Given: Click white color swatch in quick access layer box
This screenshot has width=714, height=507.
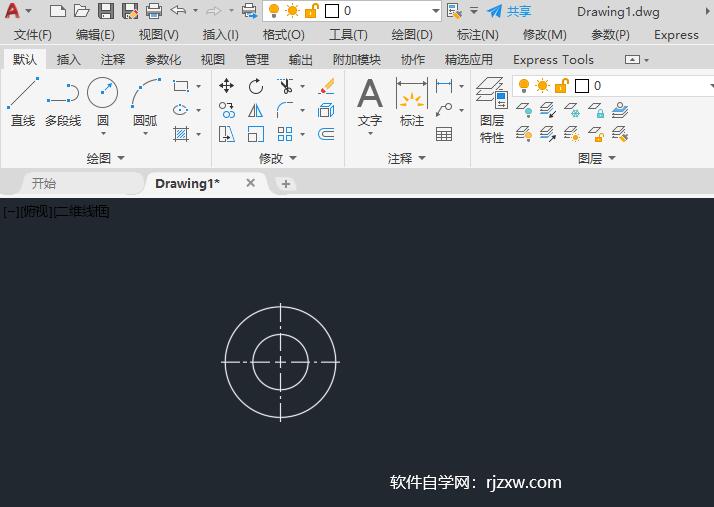Looking at the screenshot, I should pyautogui.click(x=332, y=11).
